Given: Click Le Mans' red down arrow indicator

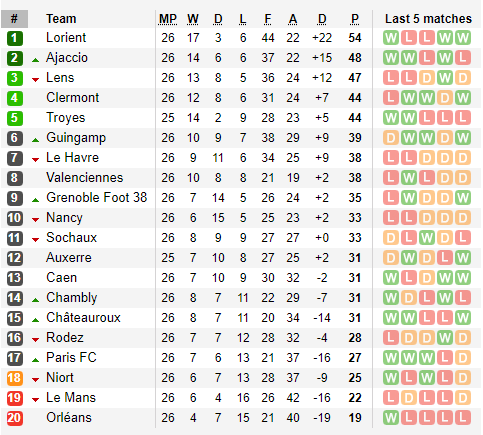Looking at the screenshot, I should 35,400.
